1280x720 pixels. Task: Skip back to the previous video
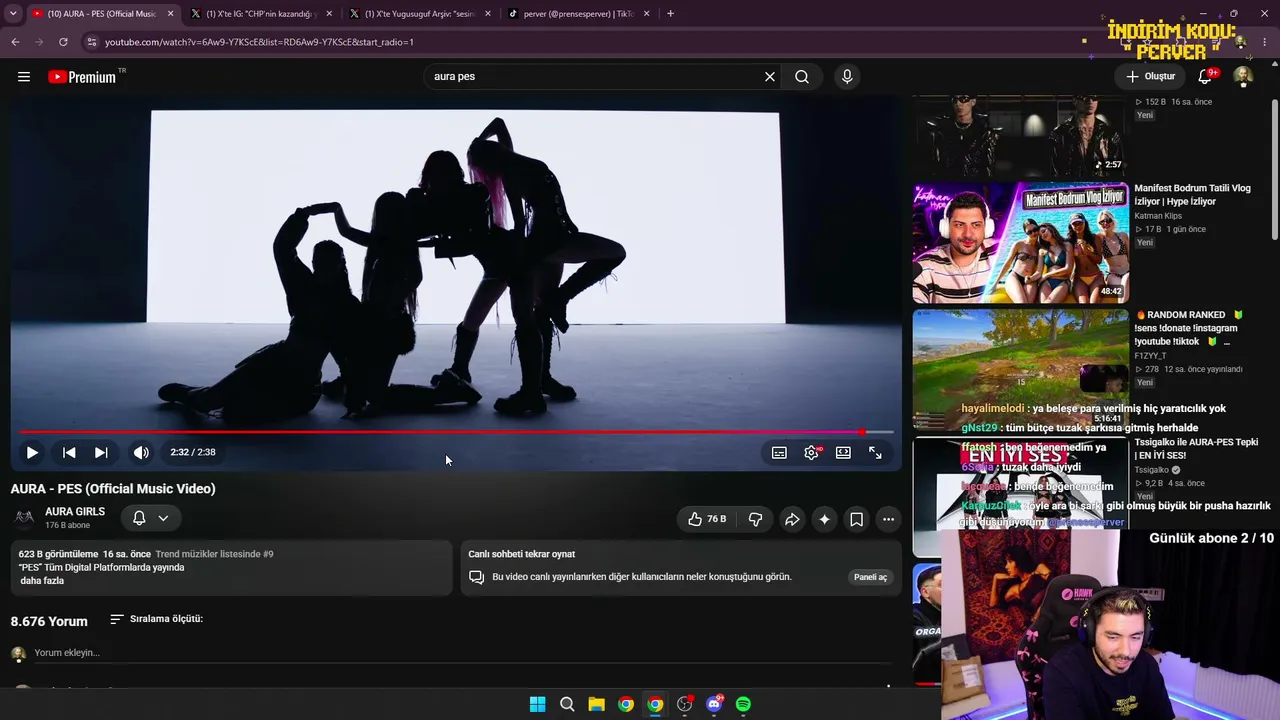click(x=69, y=453)
